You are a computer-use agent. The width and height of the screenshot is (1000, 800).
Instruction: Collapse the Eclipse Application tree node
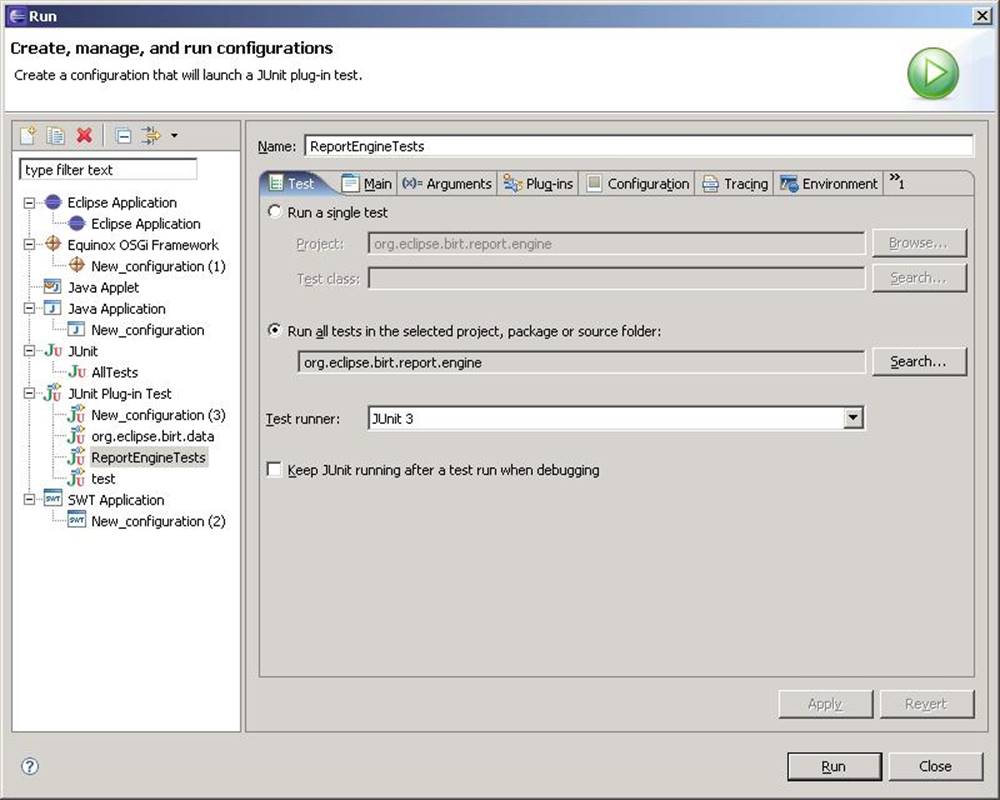(29, 203)
